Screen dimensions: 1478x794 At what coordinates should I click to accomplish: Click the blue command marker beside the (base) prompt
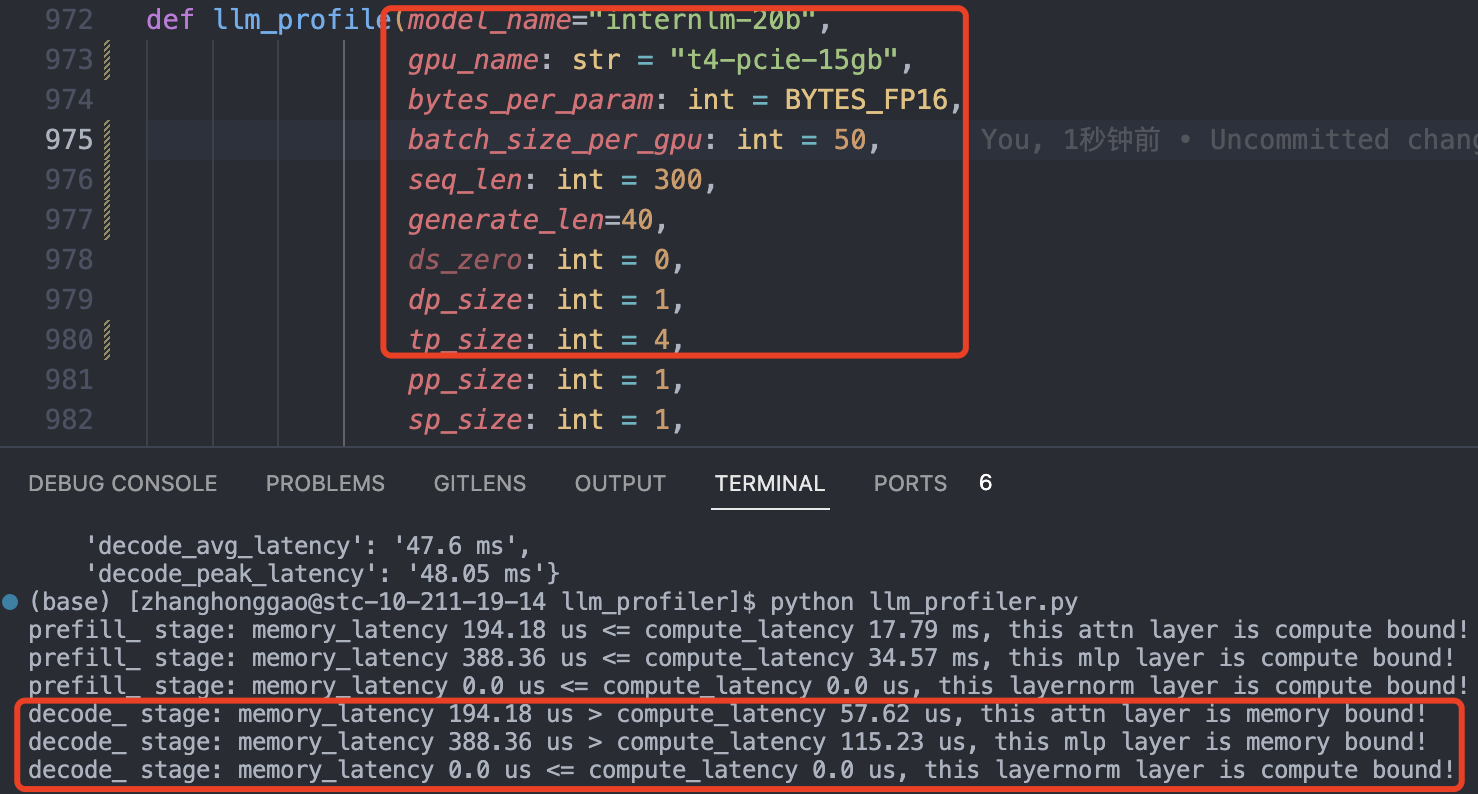point(10,601)
